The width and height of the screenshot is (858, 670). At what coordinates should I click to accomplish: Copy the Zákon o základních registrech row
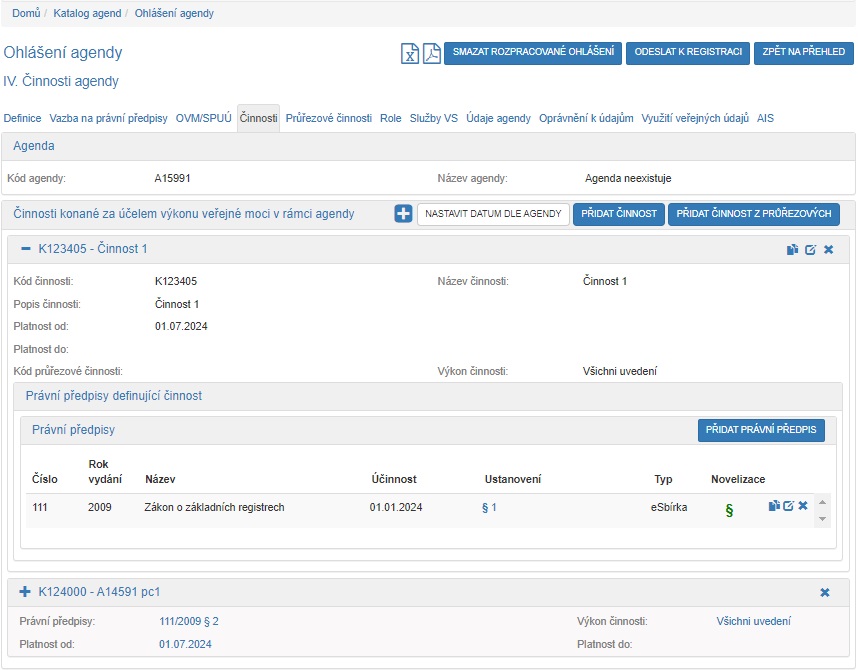774,506
